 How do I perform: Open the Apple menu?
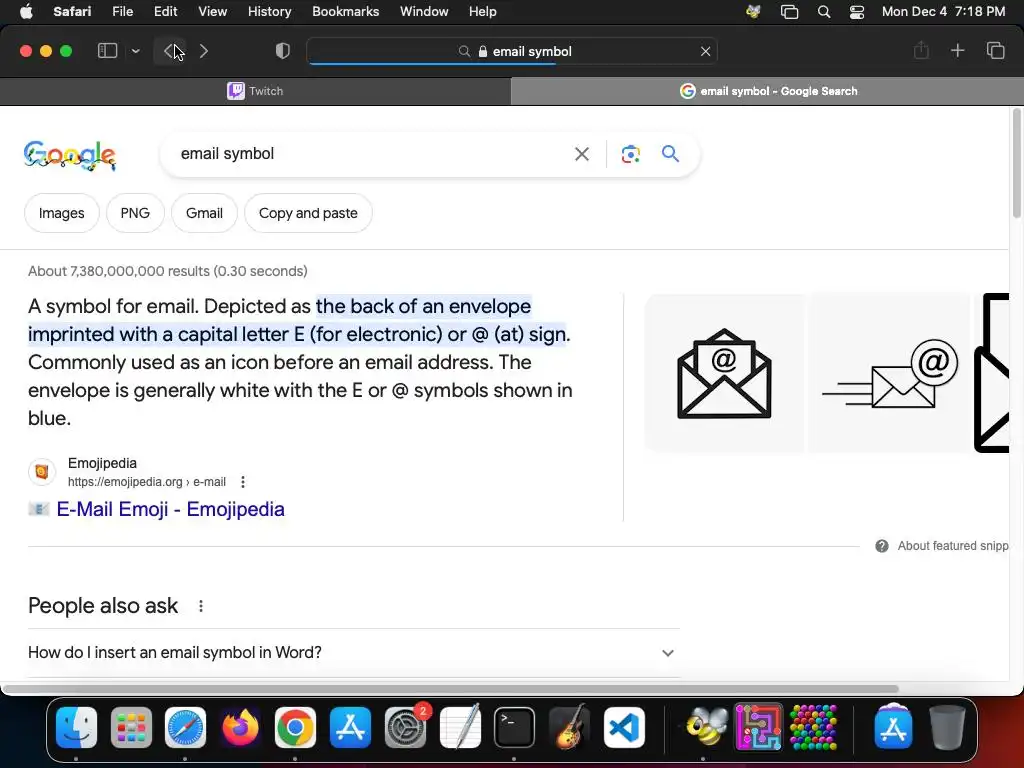point(26,12)
